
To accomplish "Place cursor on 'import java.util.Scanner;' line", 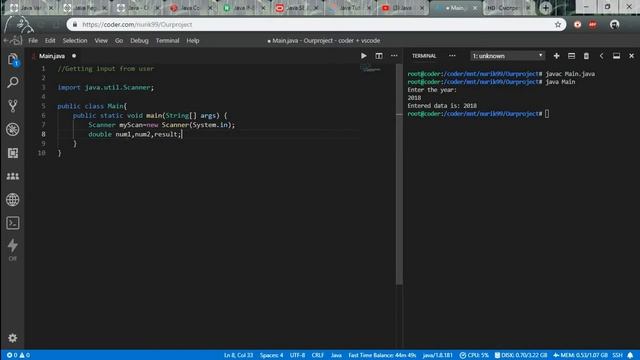I will click(106, 87).
